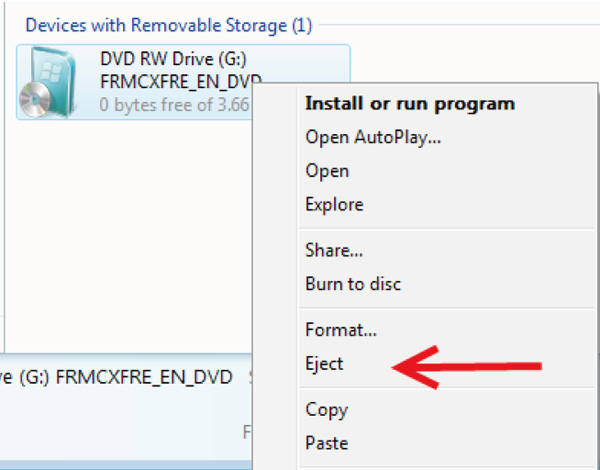Select the FRMCXFRE_EN_DVD volume label in tile
Screen dimensions: 600x470
181,81
